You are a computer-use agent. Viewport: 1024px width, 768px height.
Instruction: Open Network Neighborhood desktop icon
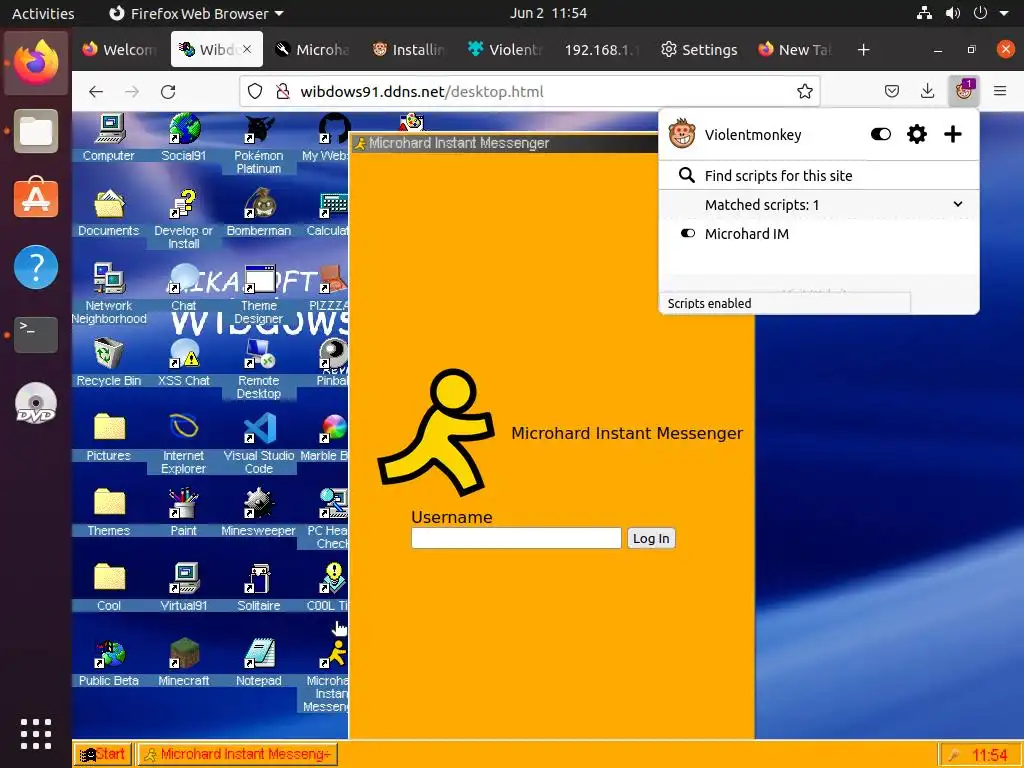[x=108, y=293]
